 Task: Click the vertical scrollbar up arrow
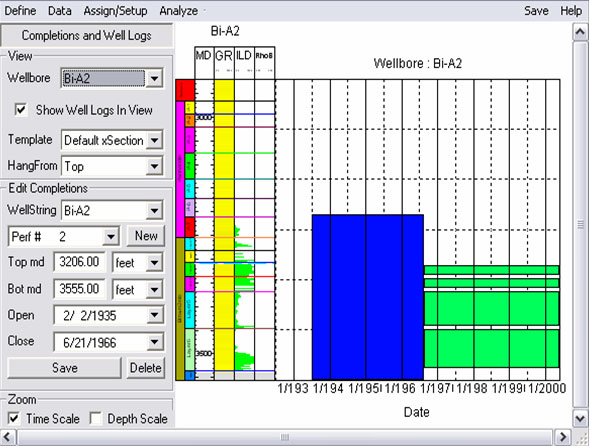click(x=580, y=32)
